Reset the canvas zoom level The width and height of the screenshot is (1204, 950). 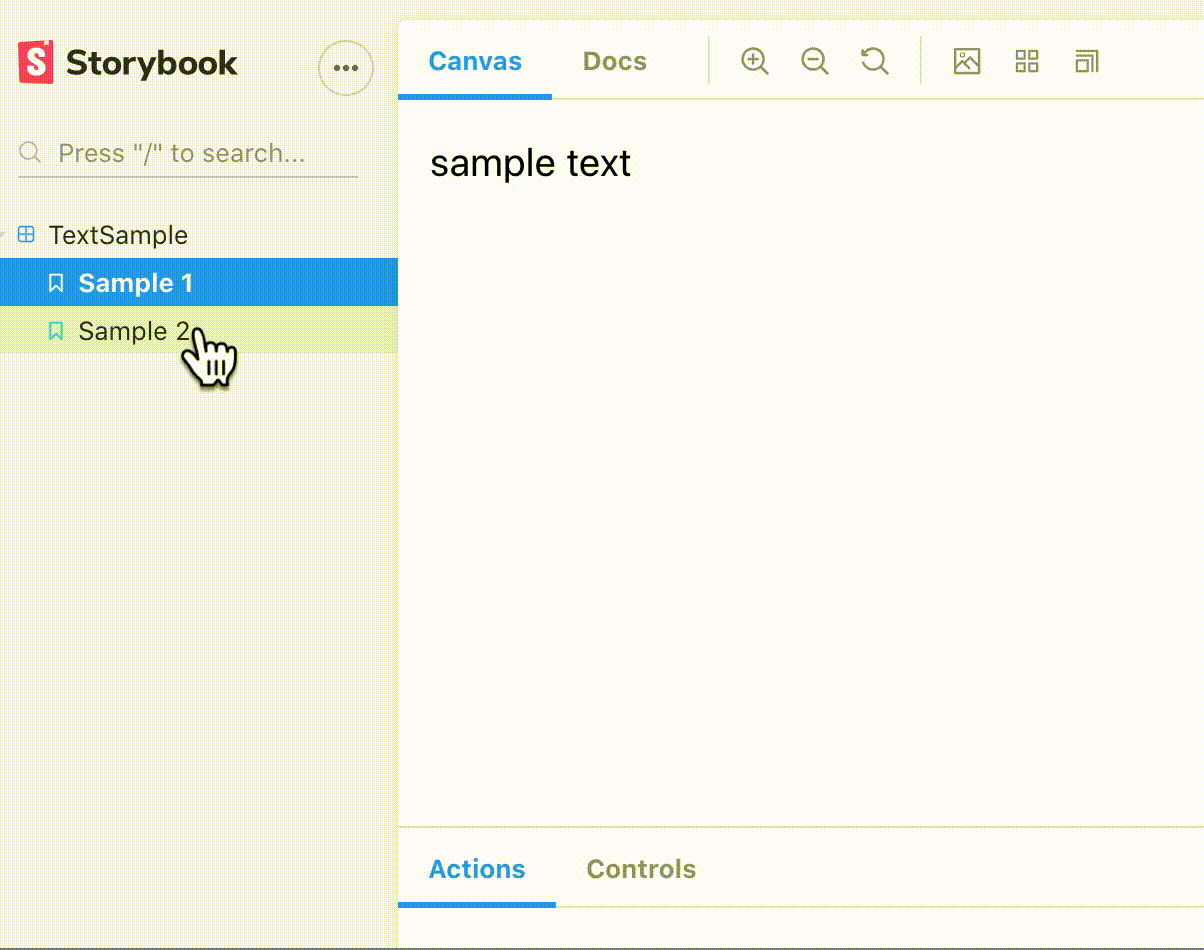tap(875, 62)
